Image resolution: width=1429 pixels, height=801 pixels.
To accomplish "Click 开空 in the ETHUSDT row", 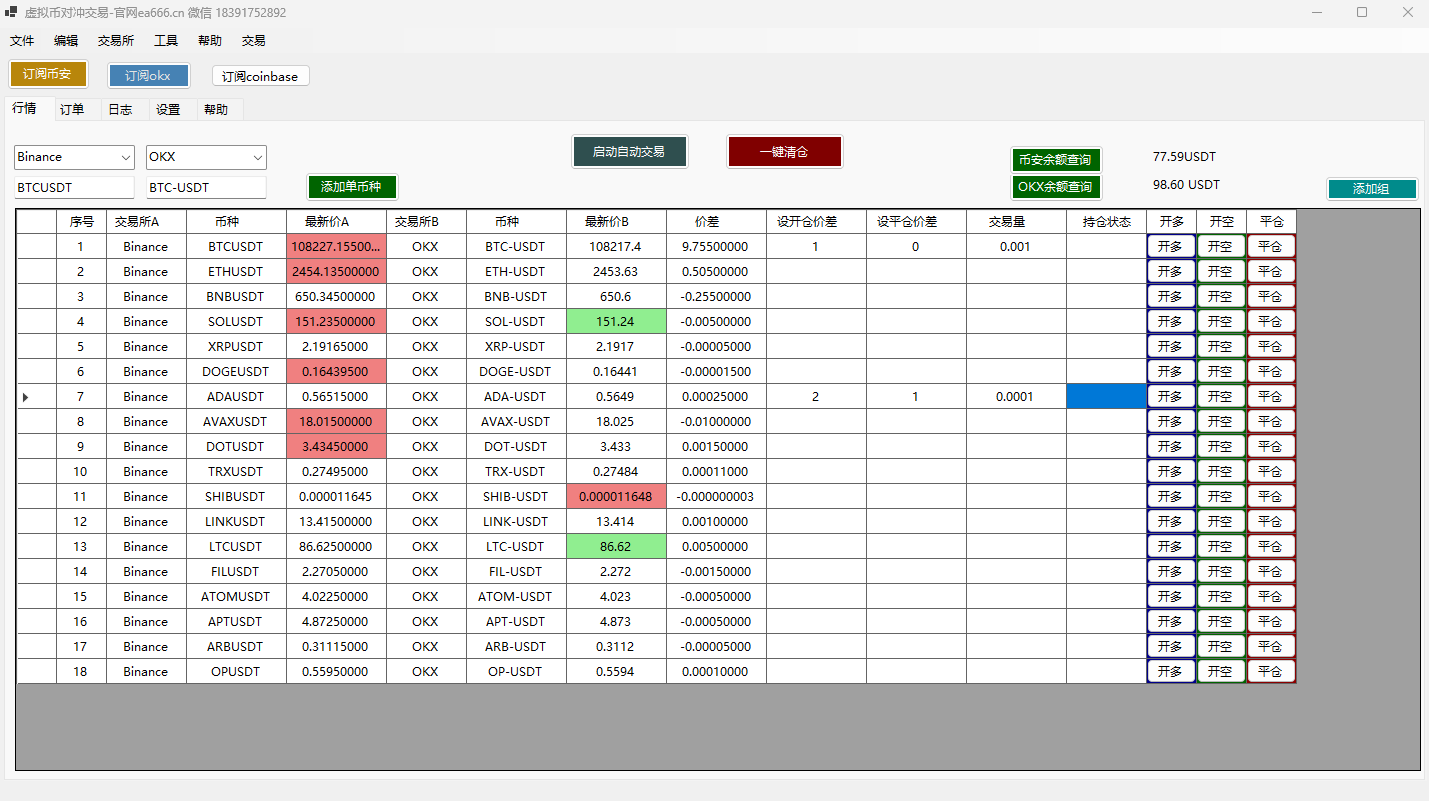I will tap(1220, 271).
